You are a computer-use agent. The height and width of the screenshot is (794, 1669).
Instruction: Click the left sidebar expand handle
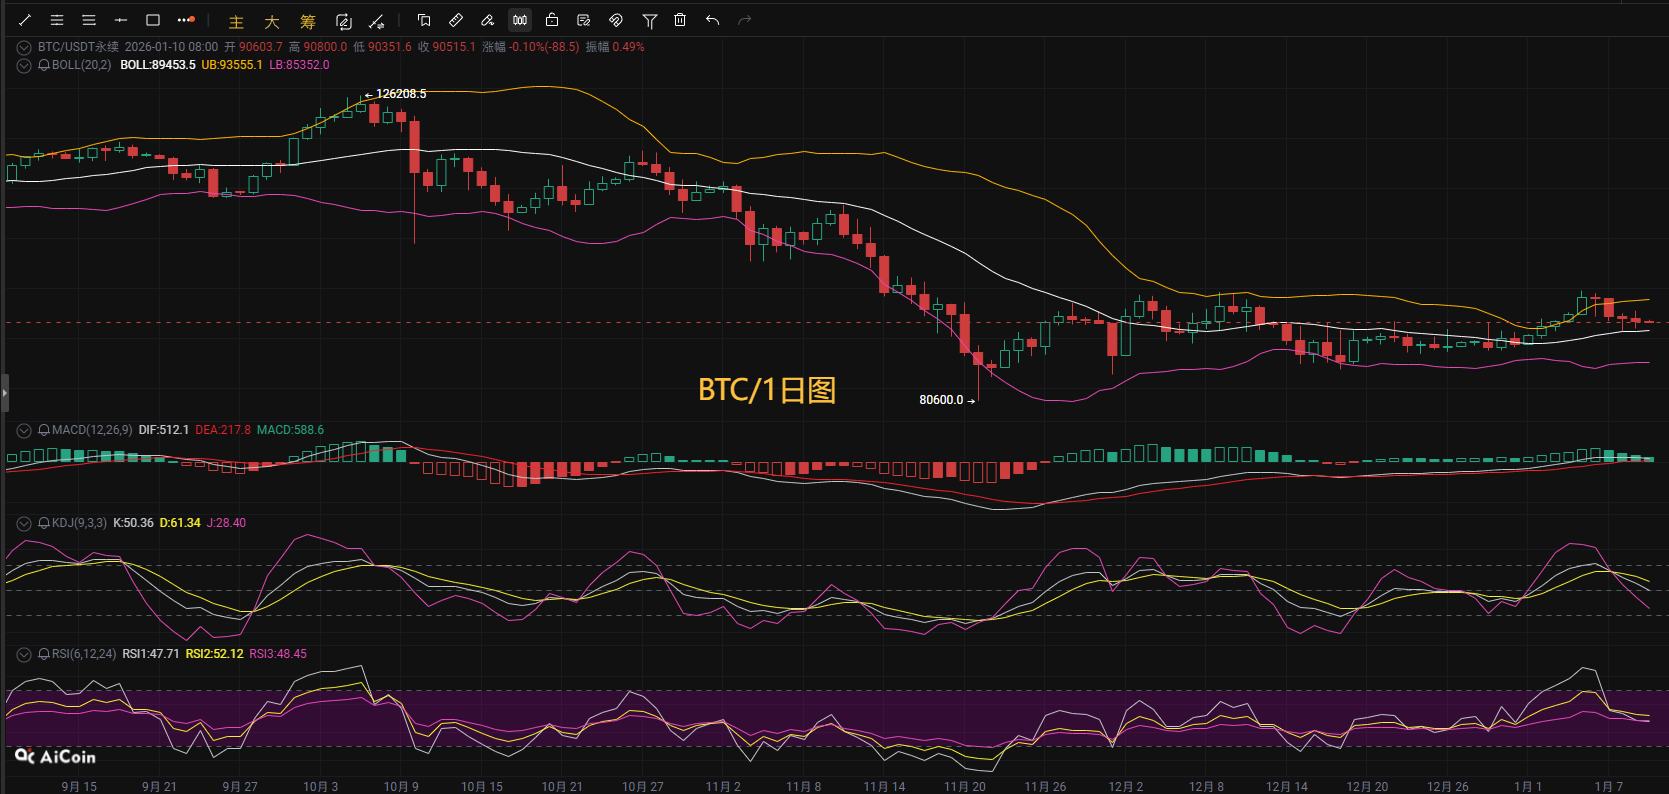click(4, 393)
